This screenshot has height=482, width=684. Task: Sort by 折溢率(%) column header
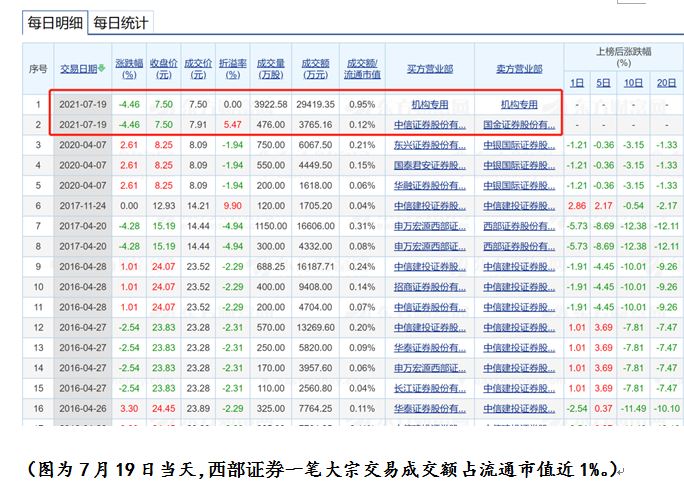point(233,69)
